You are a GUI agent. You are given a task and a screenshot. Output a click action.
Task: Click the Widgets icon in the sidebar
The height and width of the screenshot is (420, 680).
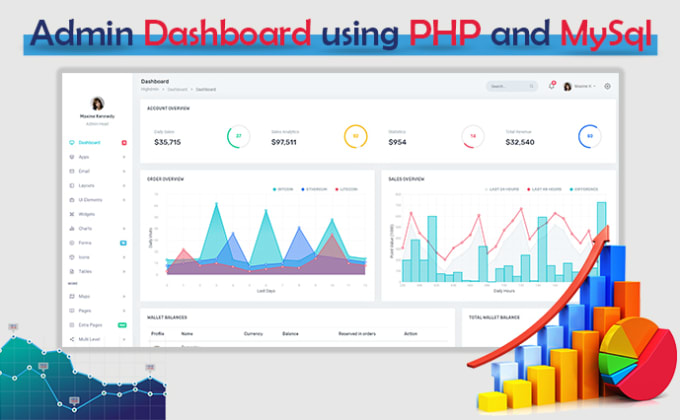point(72,214)
